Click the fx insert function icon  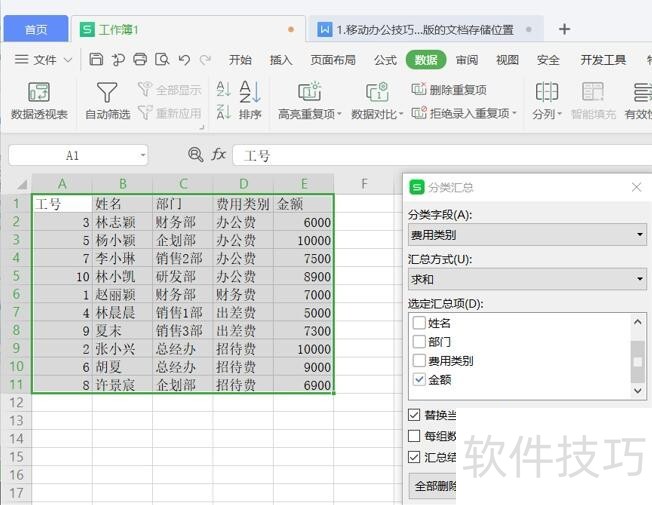(x=219, y=155)
